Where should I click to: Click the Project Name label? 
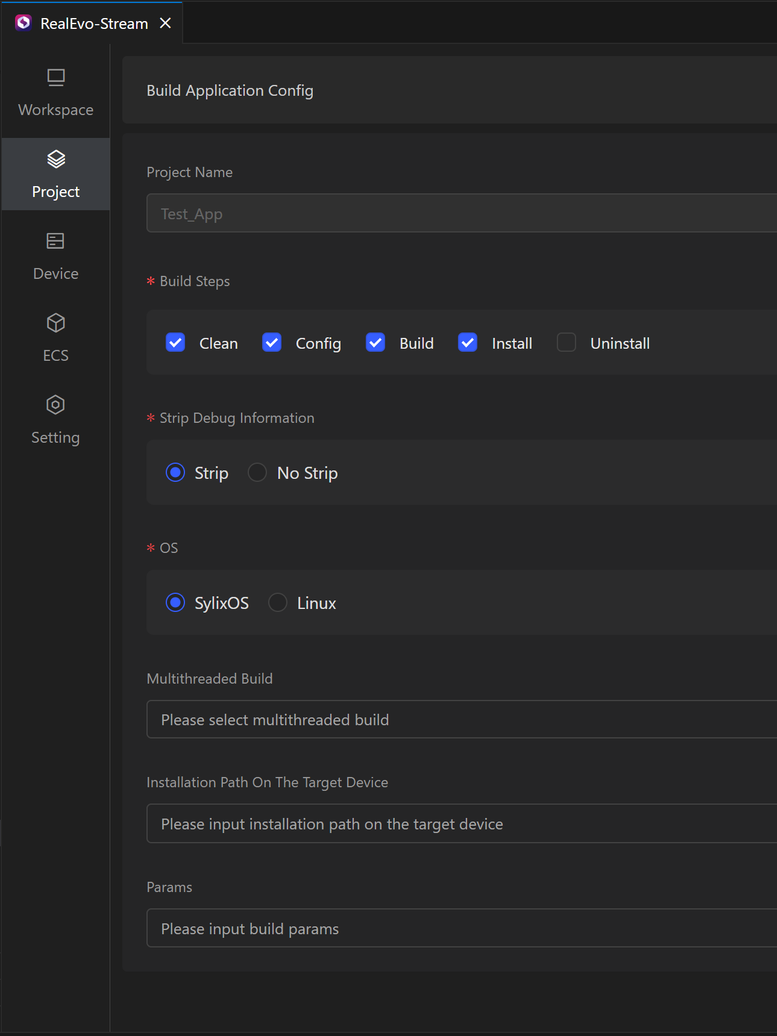pyautogui.click(x=190, y=172)
